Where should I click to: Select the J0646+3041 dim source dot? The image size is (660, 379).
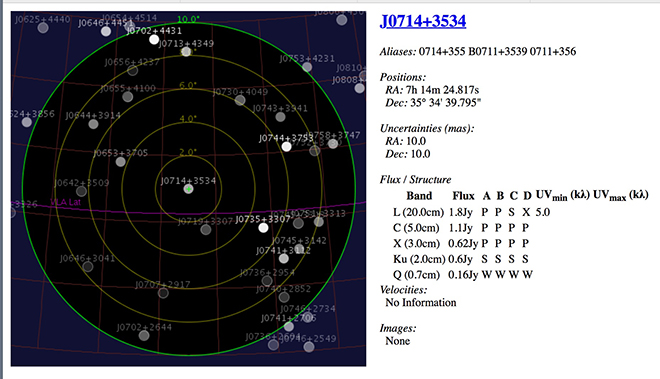tap(88, 267)
